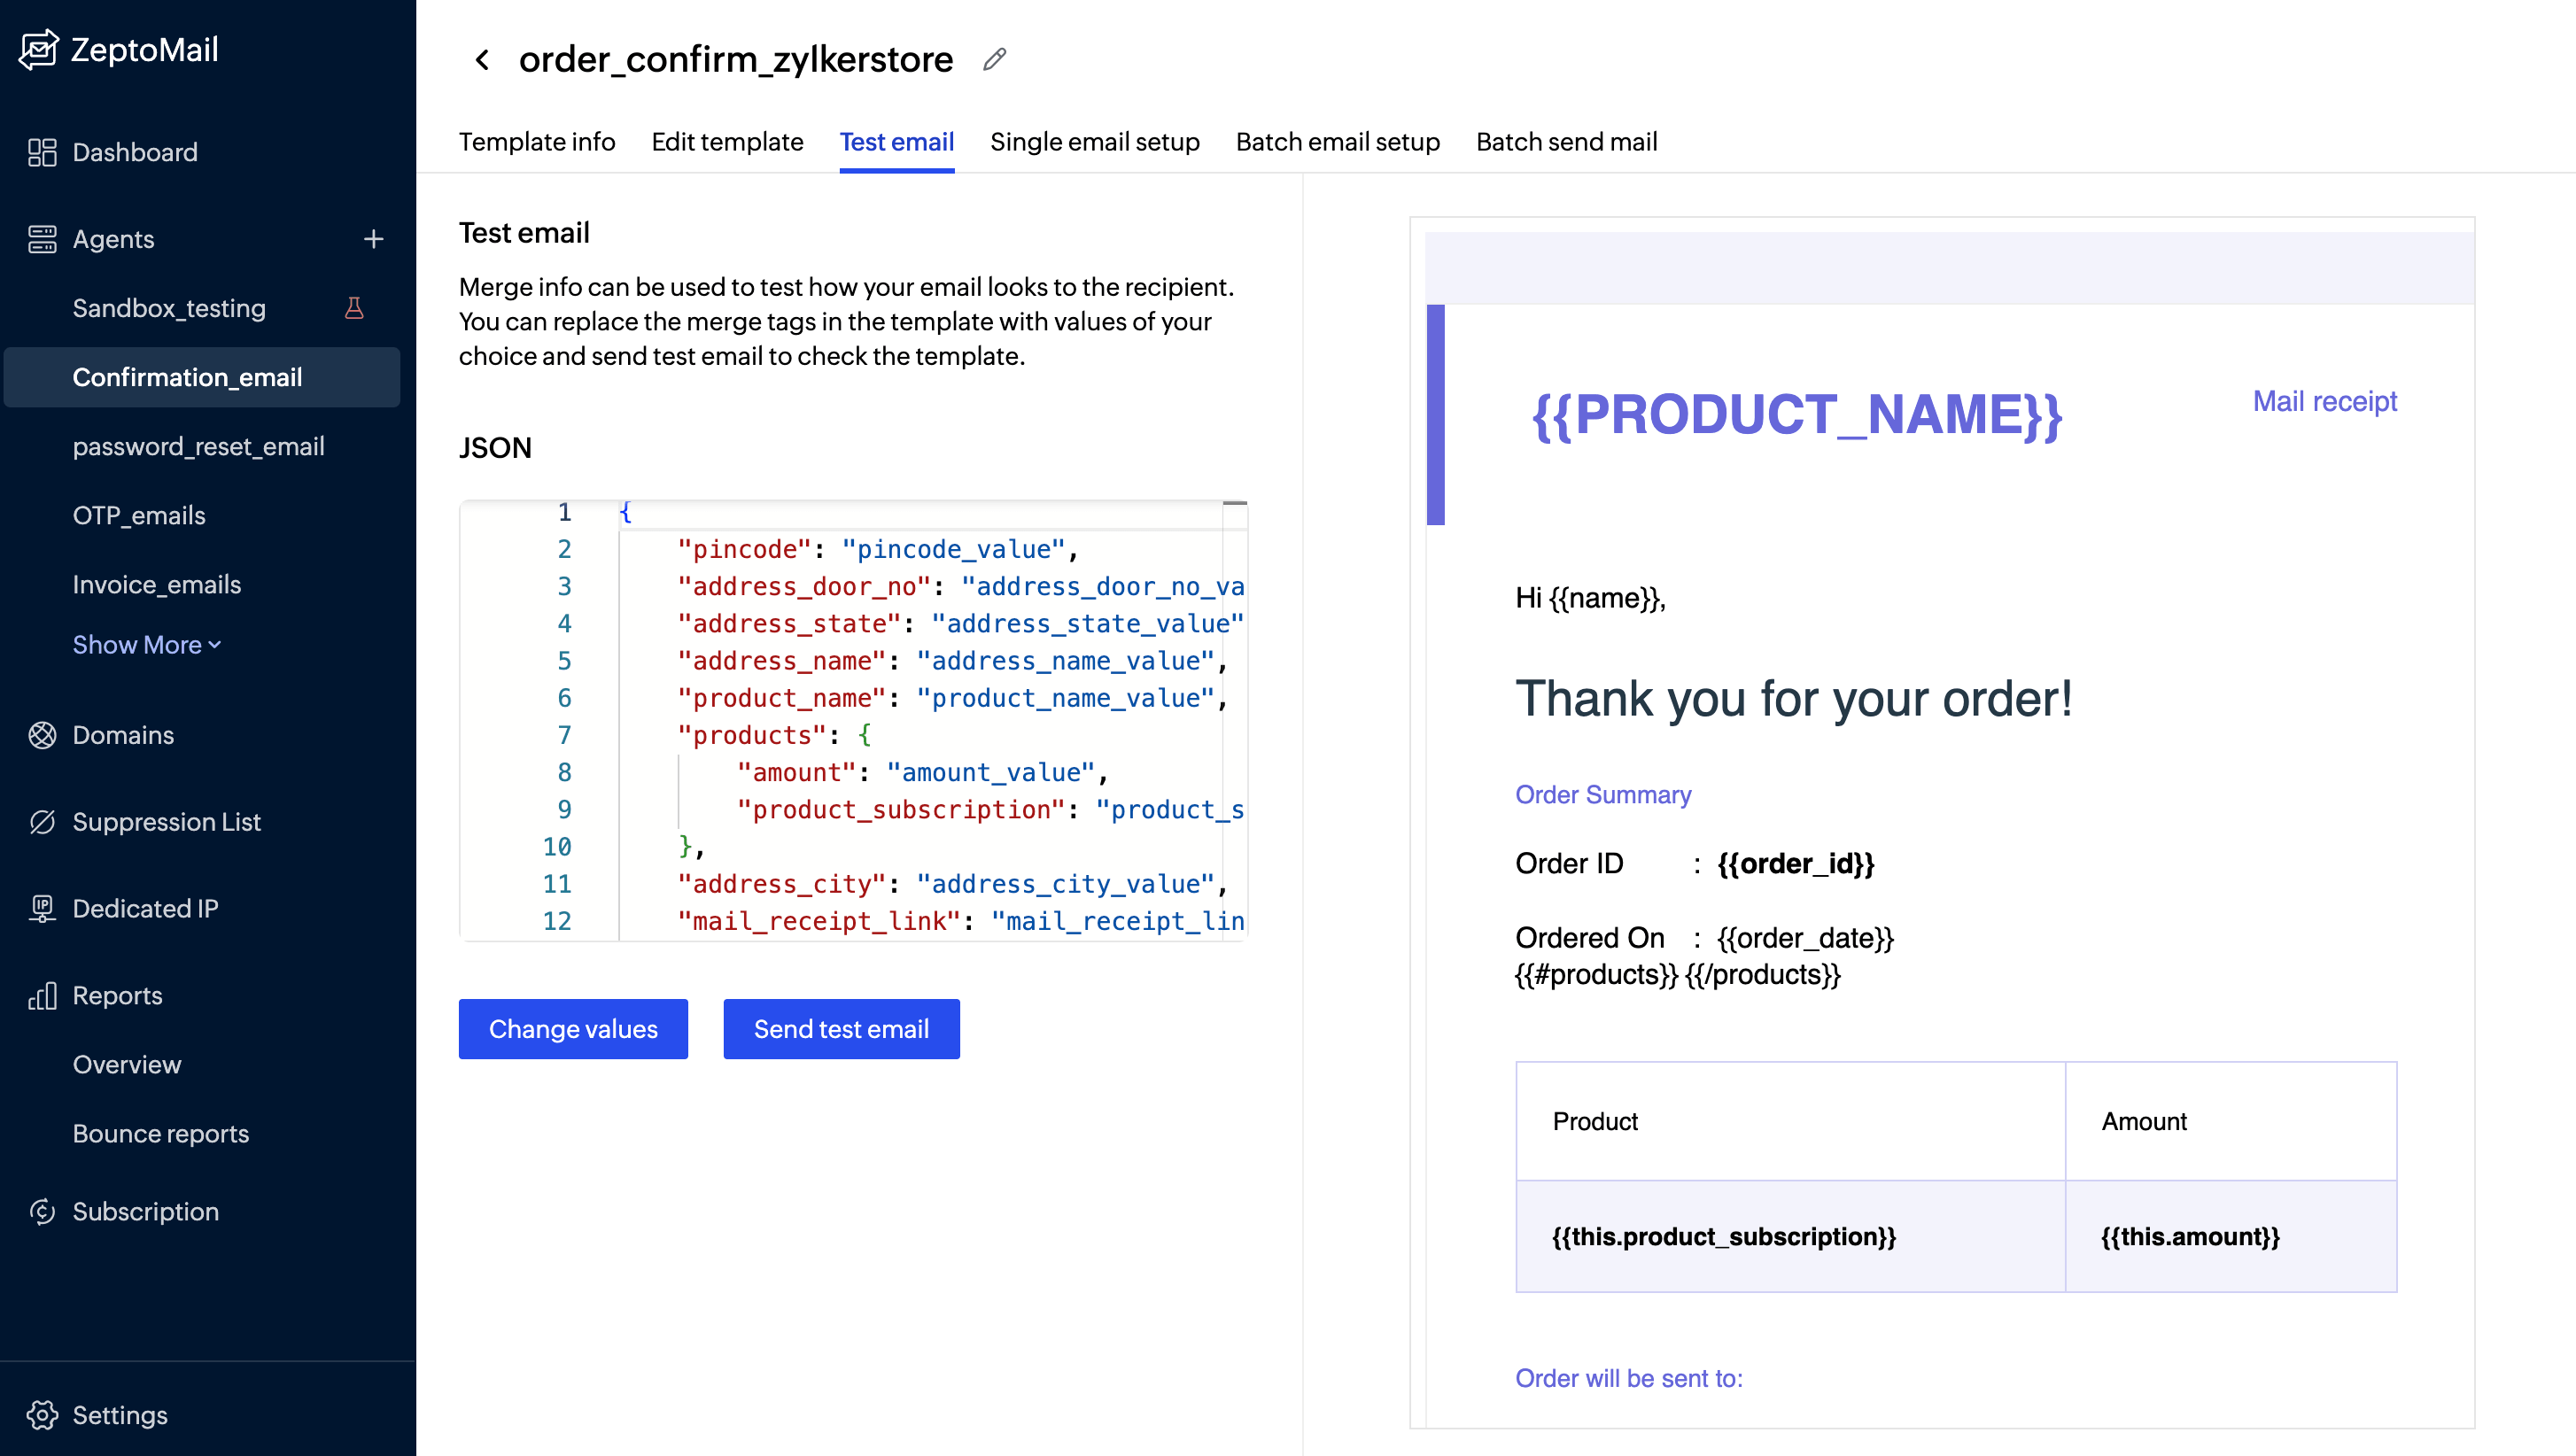
Task: Rename template with the pencil icon
Action: (993, 59)
